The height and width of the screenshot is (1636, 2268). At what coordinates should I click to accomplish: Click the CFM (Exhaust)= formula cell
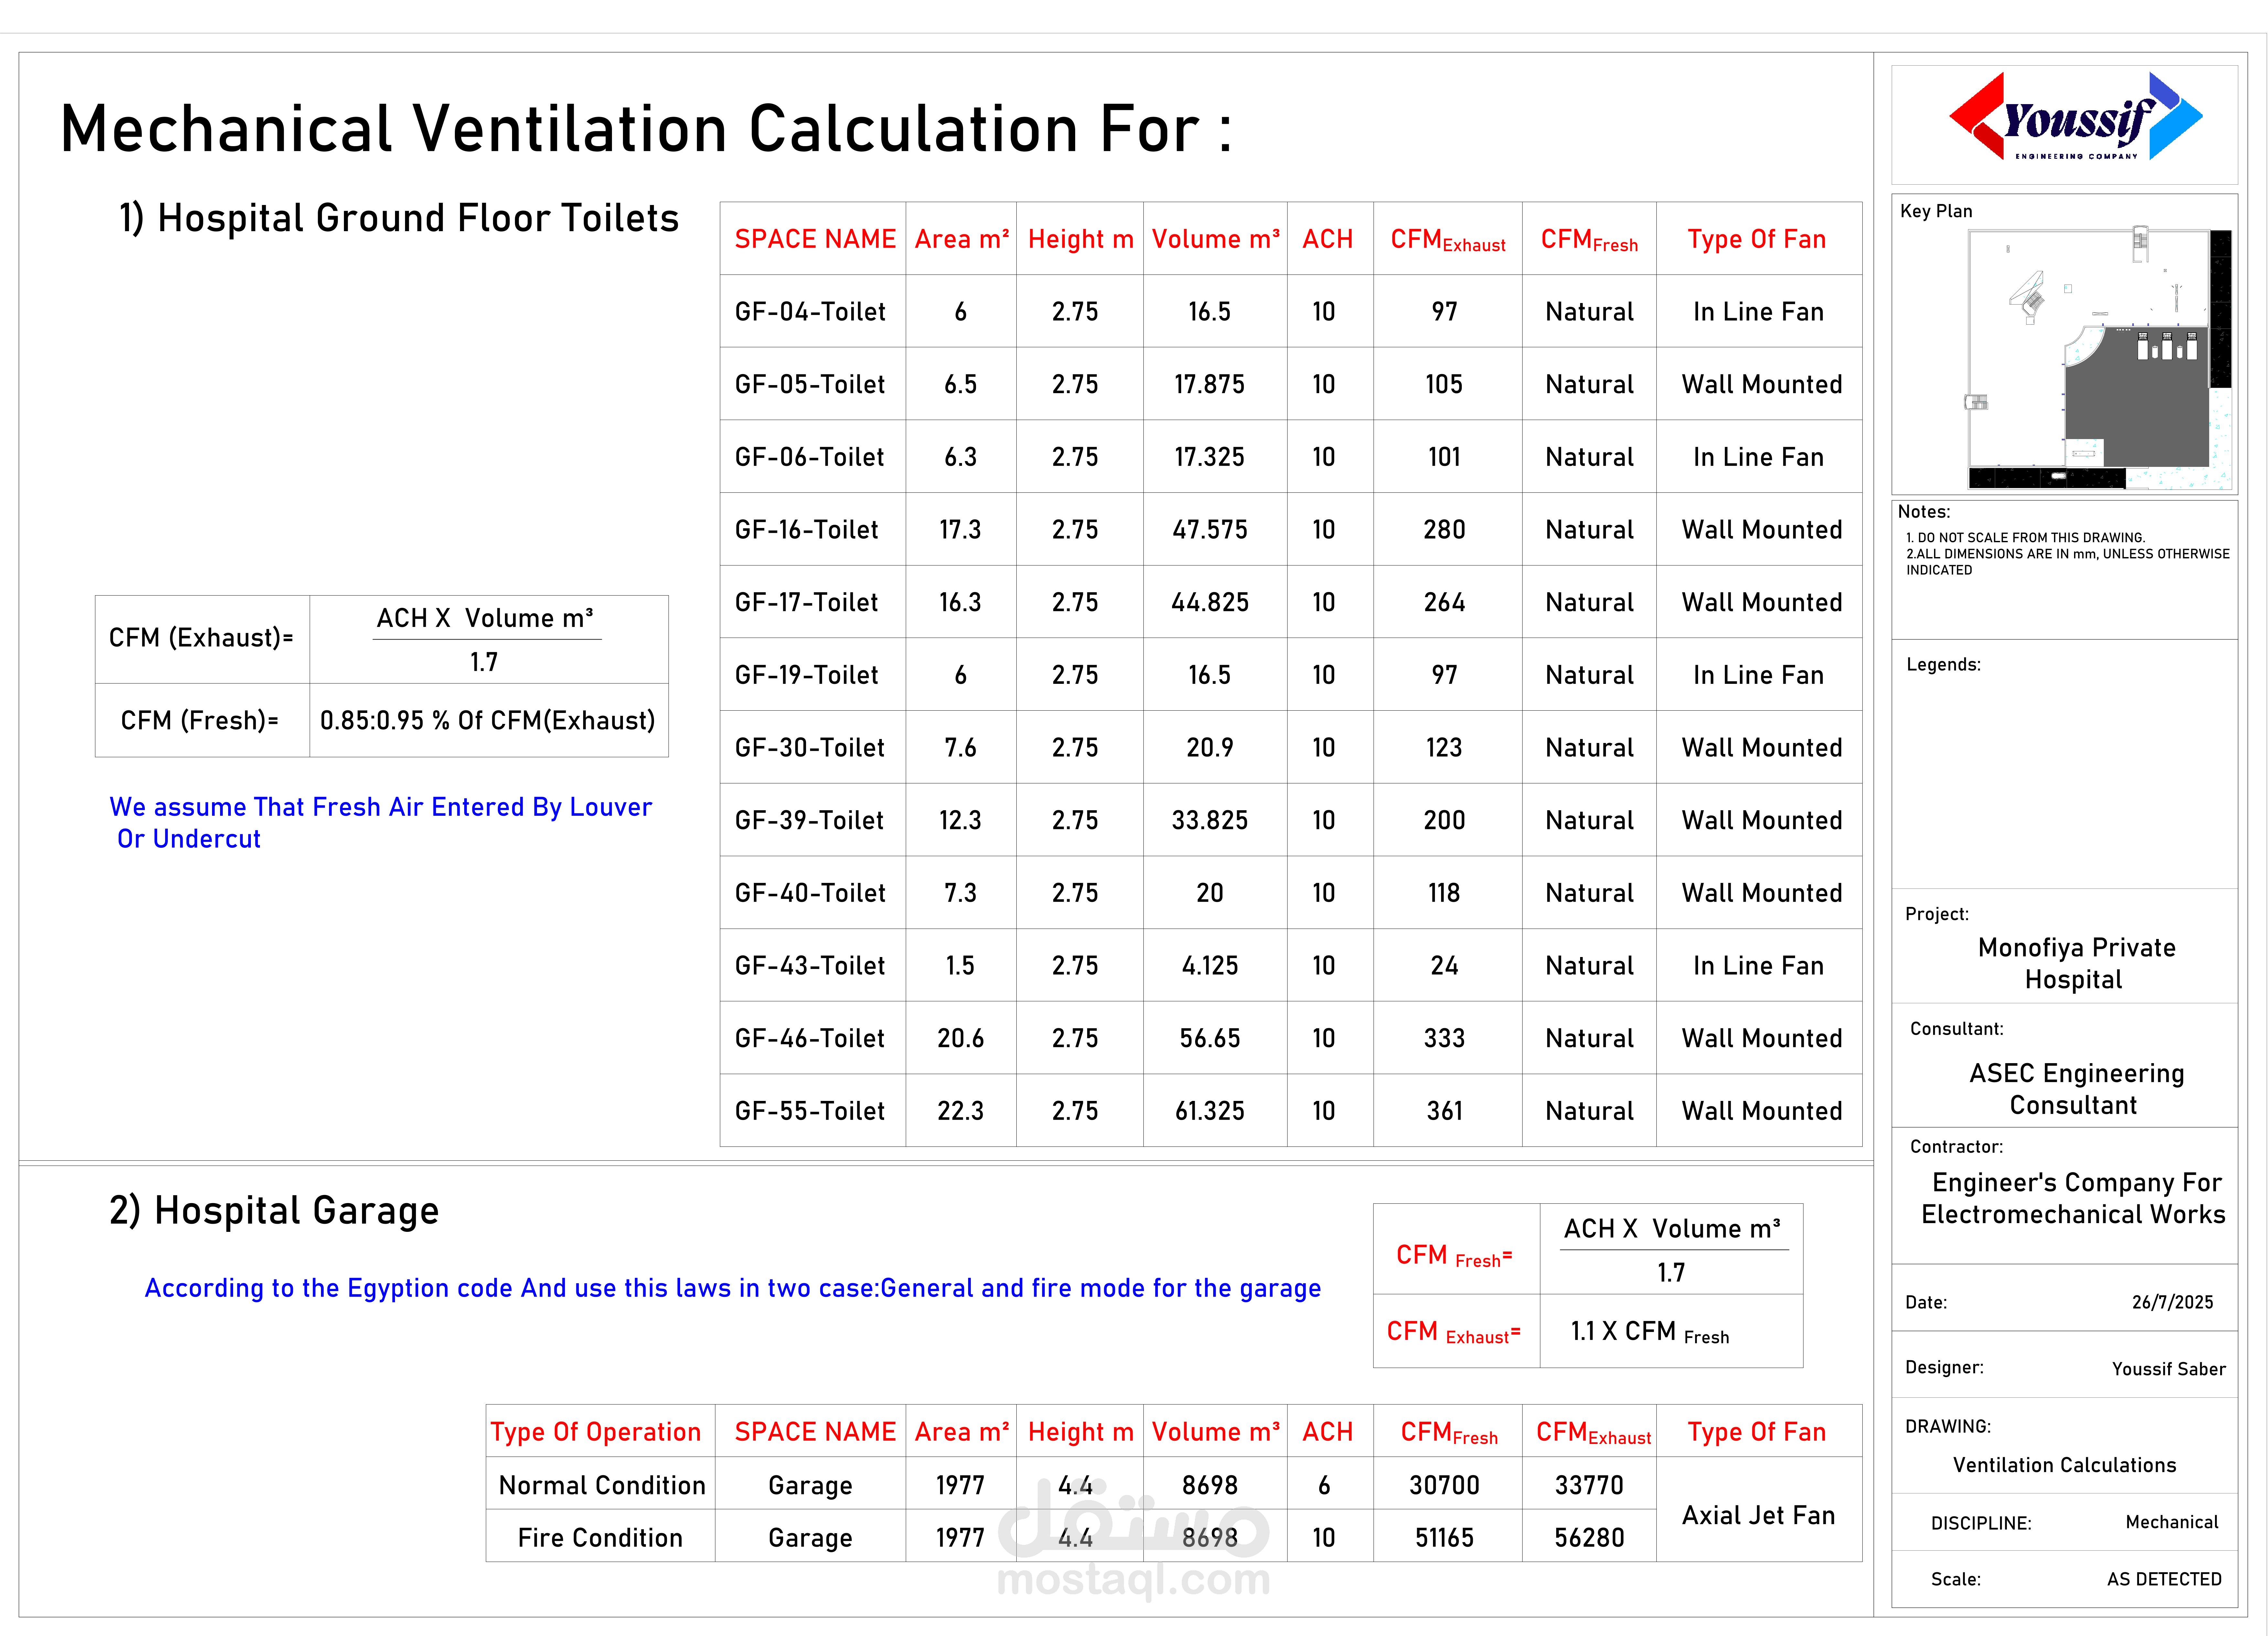[x=201, y=638]
